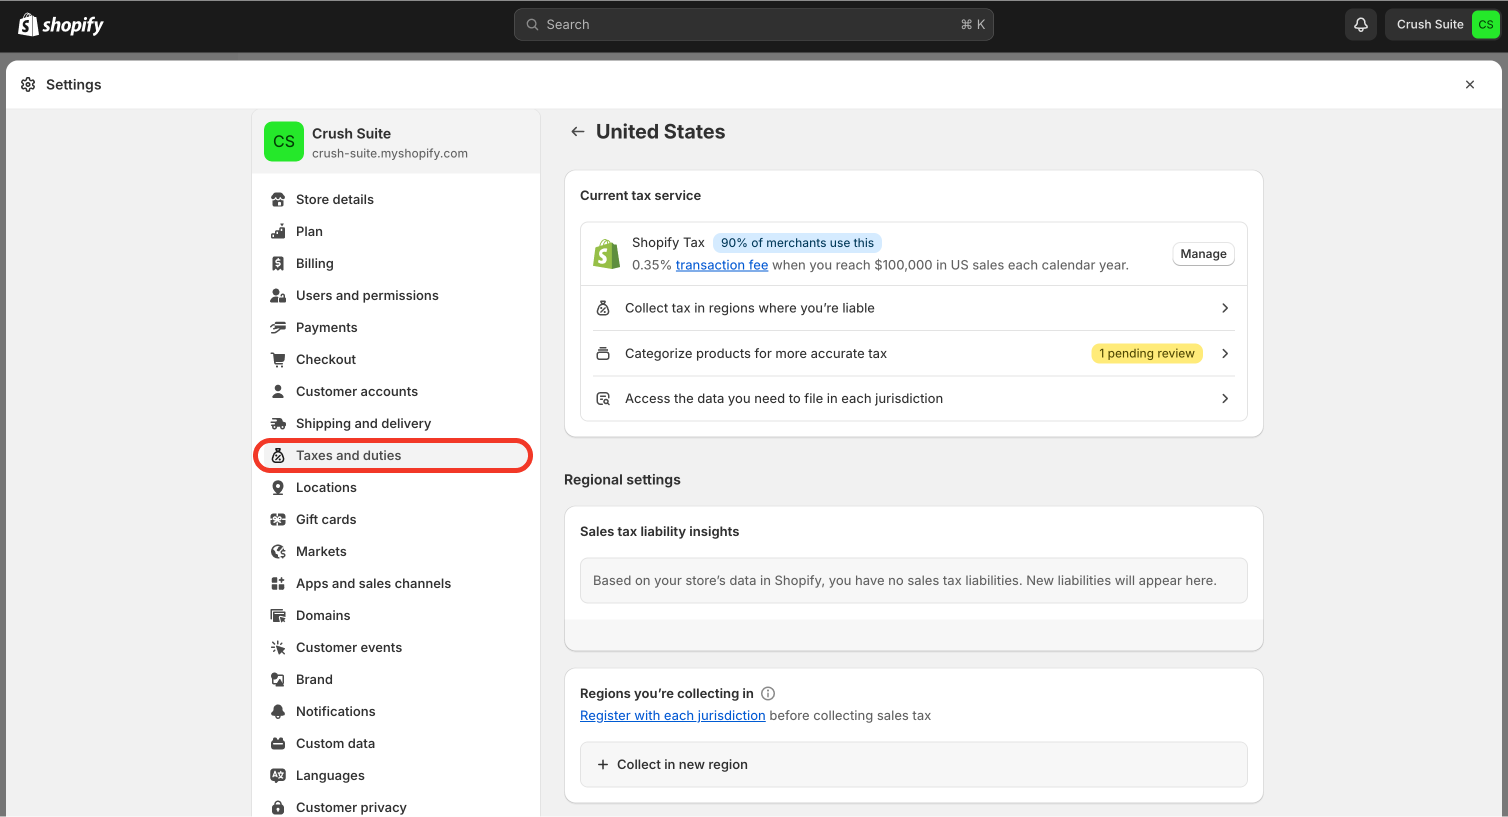Image resolution: width=1508 pixels, height=817 pixels.
Task: Open the Crush Suite store menu in the top bar
Action: (1442, 25)
